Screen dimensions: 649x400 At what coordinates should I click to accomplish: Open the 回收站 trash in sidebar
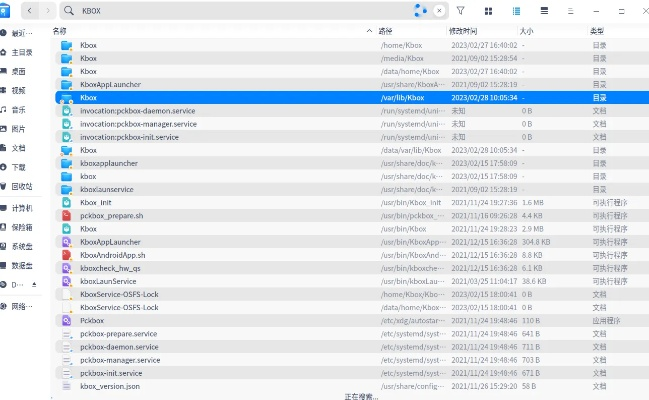coord(22,186)
